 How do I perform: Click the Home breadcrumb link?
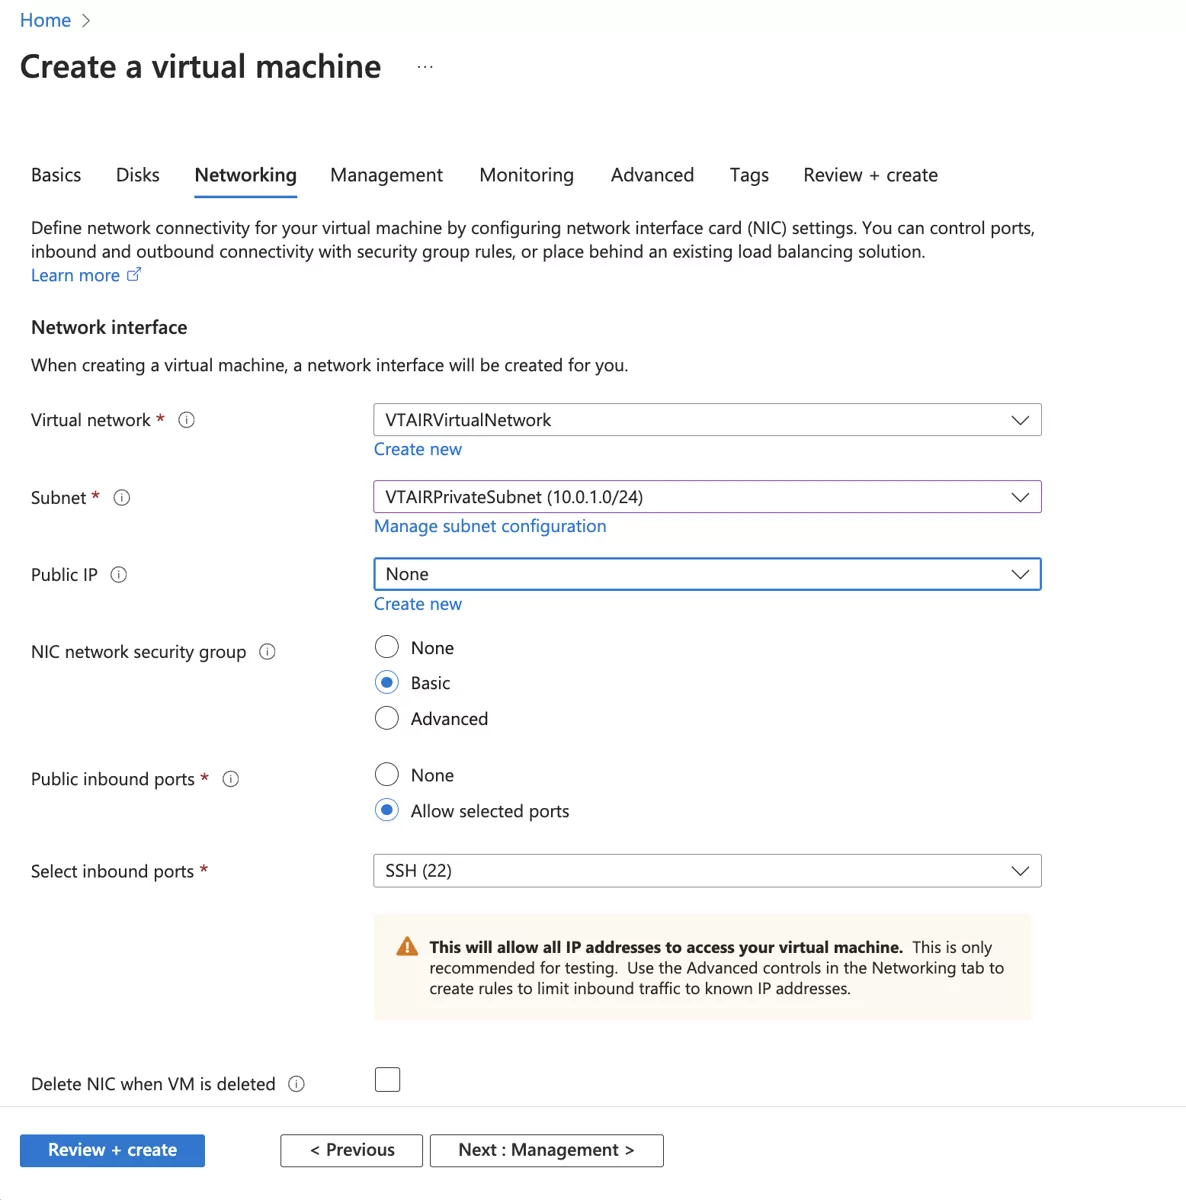tap(45, 19)
